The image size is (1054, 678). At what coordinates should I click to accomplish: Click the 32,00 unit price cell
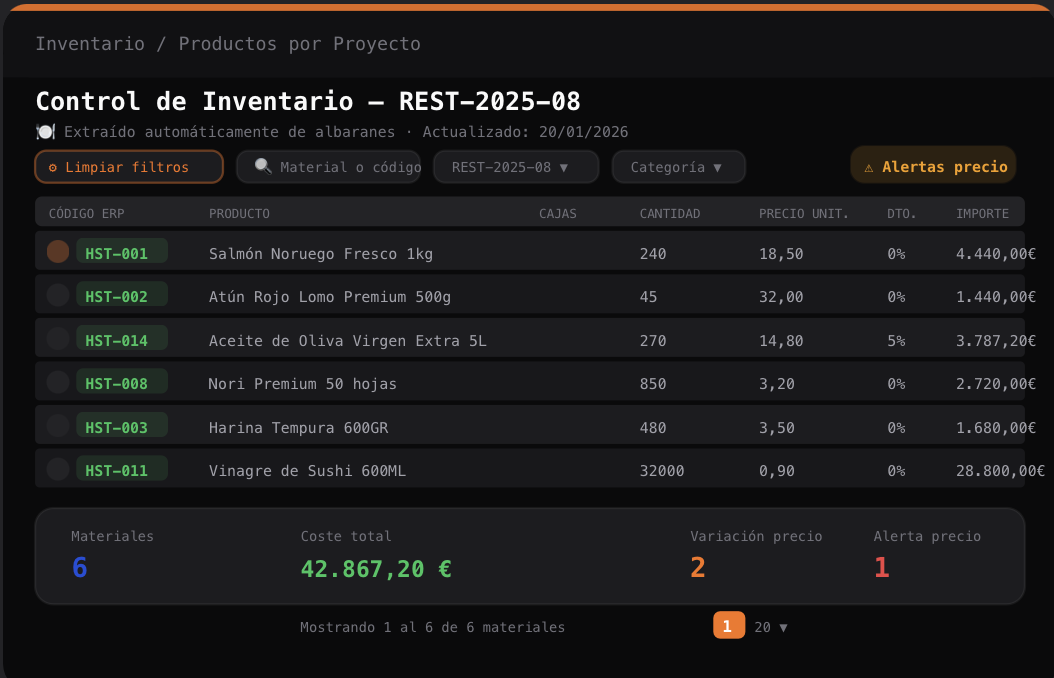click(x=781, y=297)
